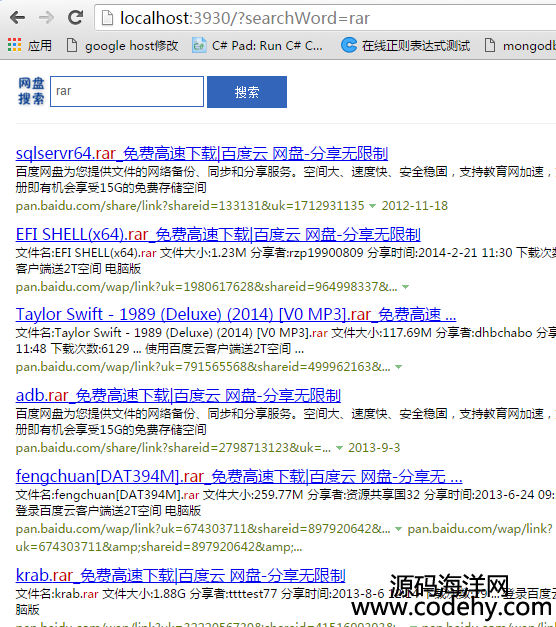
Task: Click the page icon in address bar
Action: pos(107,18)
